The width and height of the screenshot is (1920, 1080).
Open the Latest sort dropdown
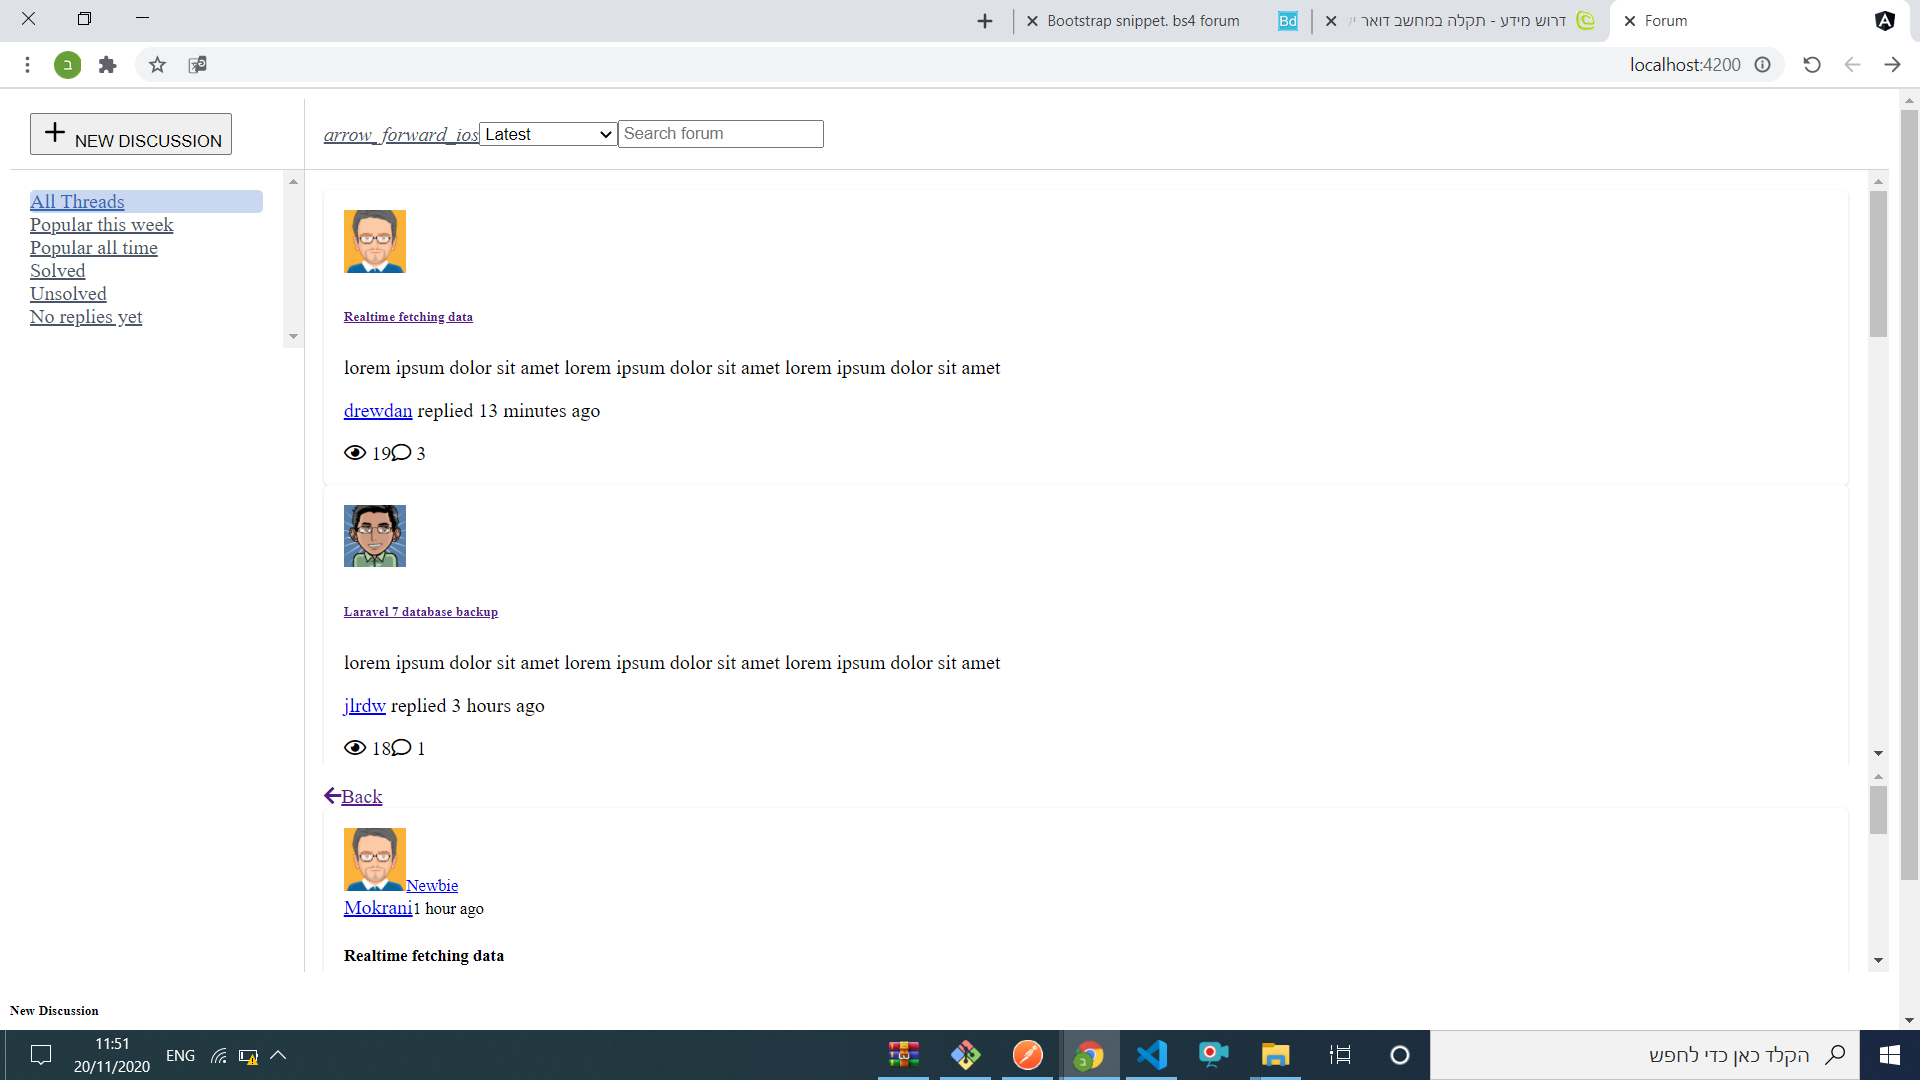(x=548, y=134)
